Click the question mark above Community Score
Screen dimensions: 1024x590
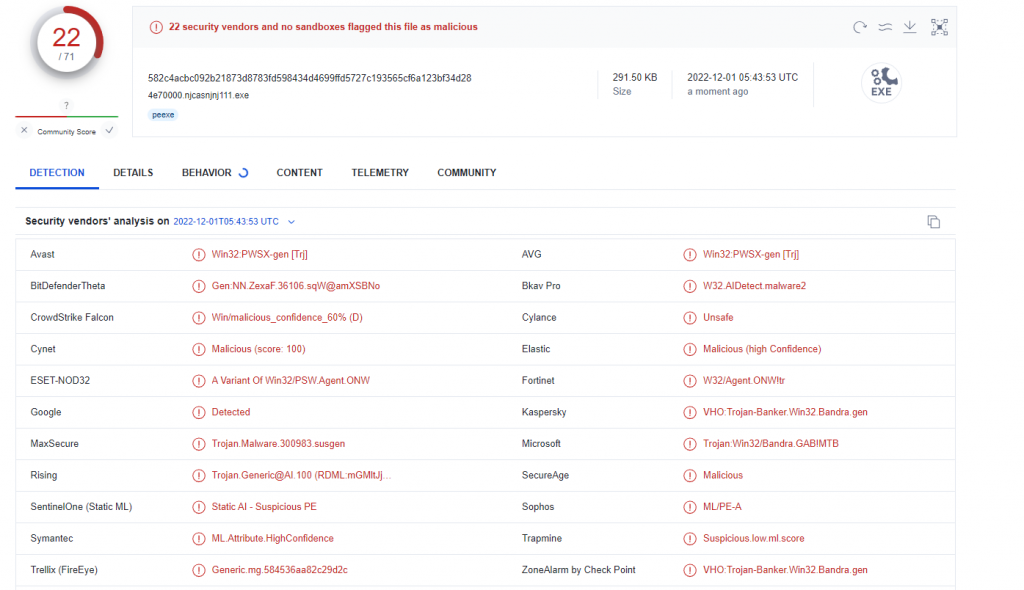pos(66,105)
